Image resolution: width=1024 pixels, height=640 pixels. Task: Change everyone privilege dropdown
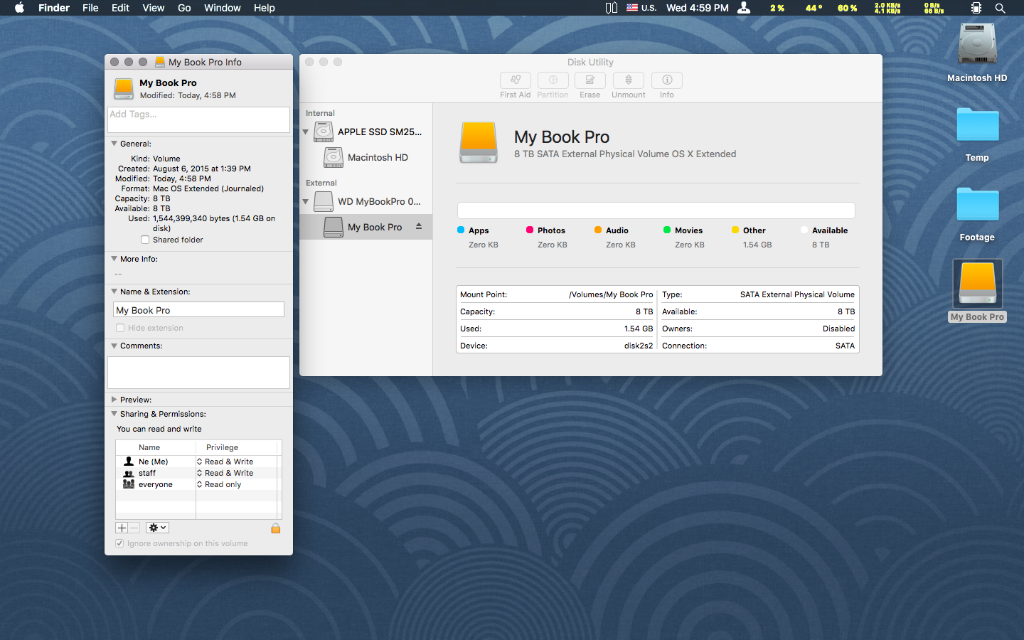click(x=219, y=485)
